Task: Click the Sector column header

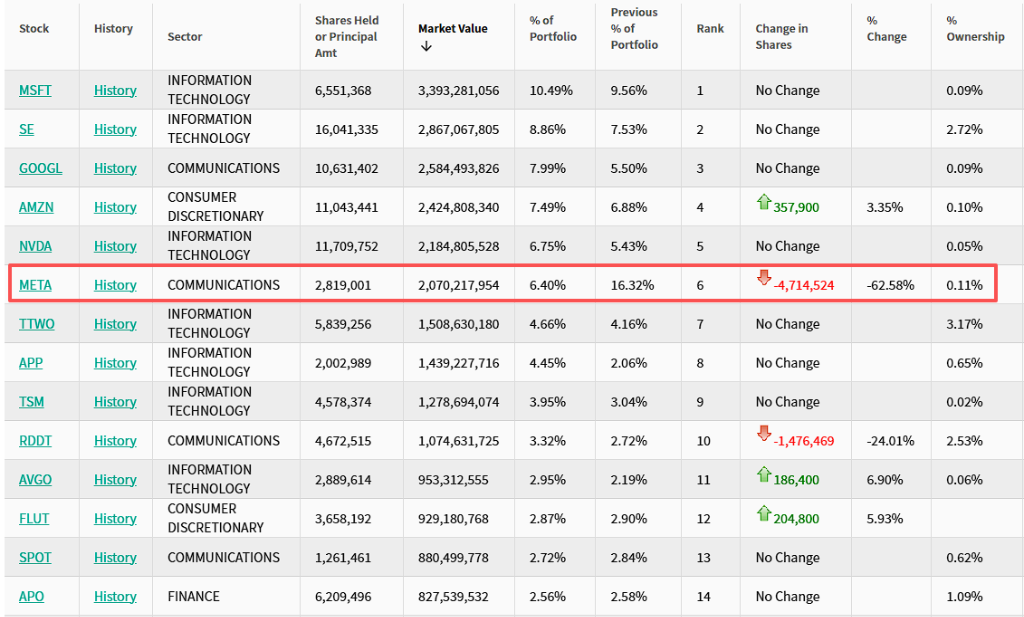Action: pos(185,37)
